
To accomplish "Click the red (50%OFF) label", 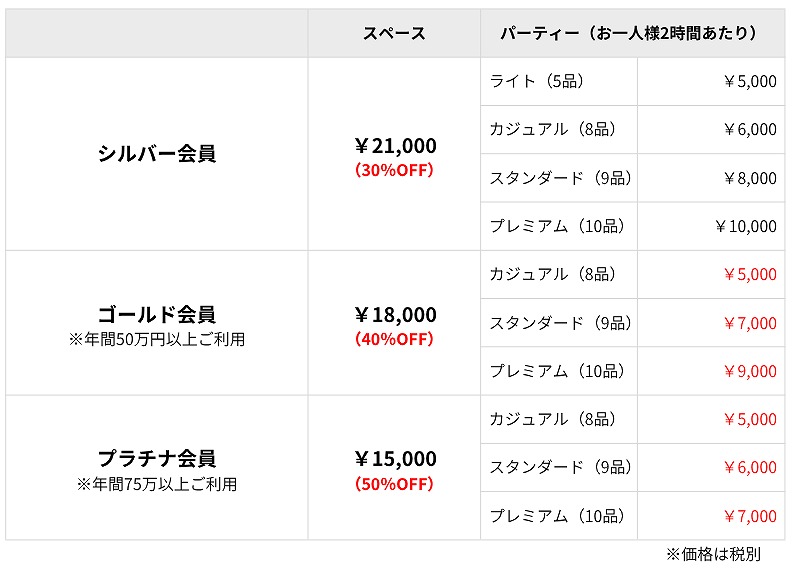I will tap(394, 484).
